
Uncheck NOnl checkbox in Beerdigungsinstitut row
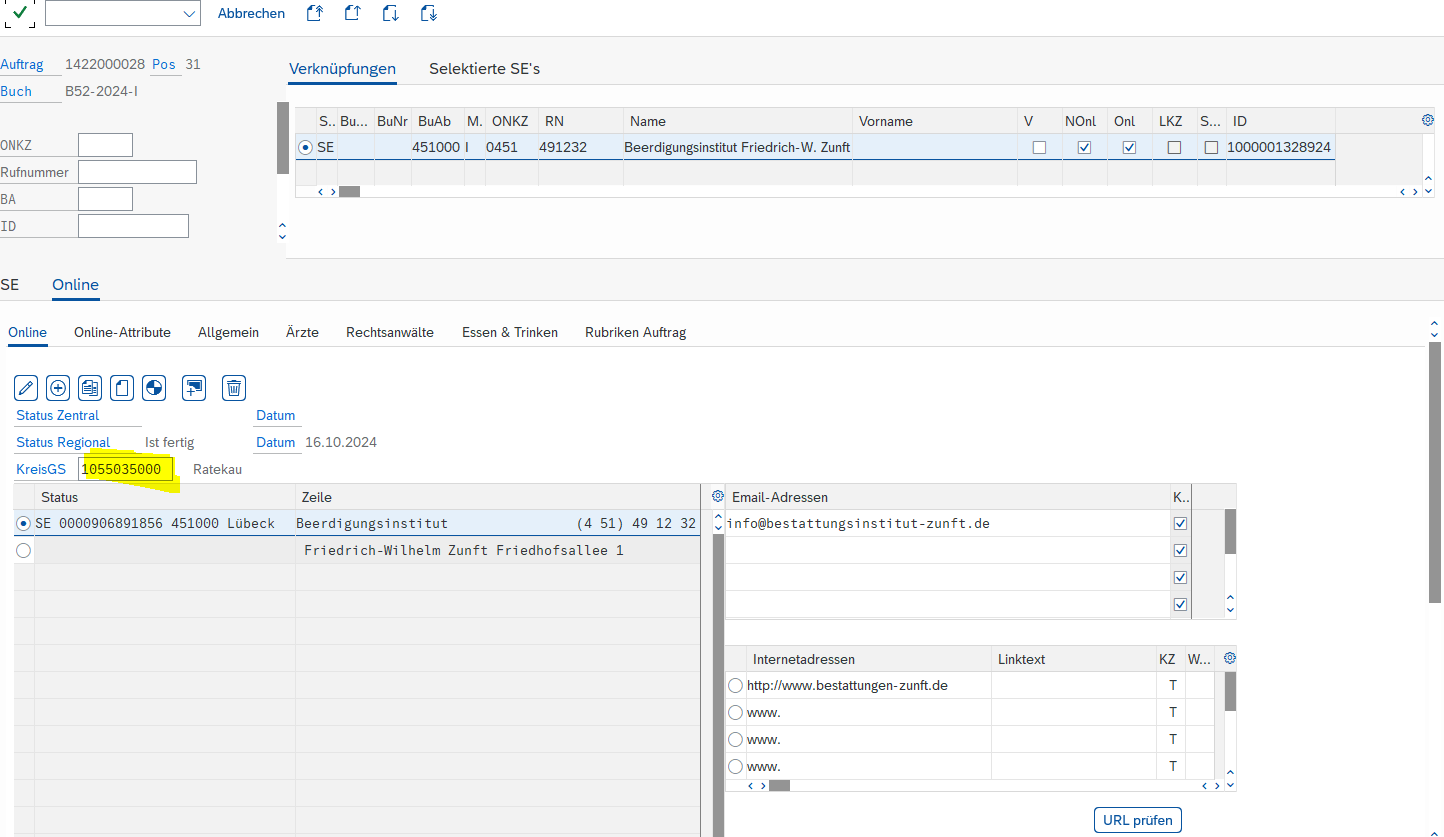pos(1084,148)
